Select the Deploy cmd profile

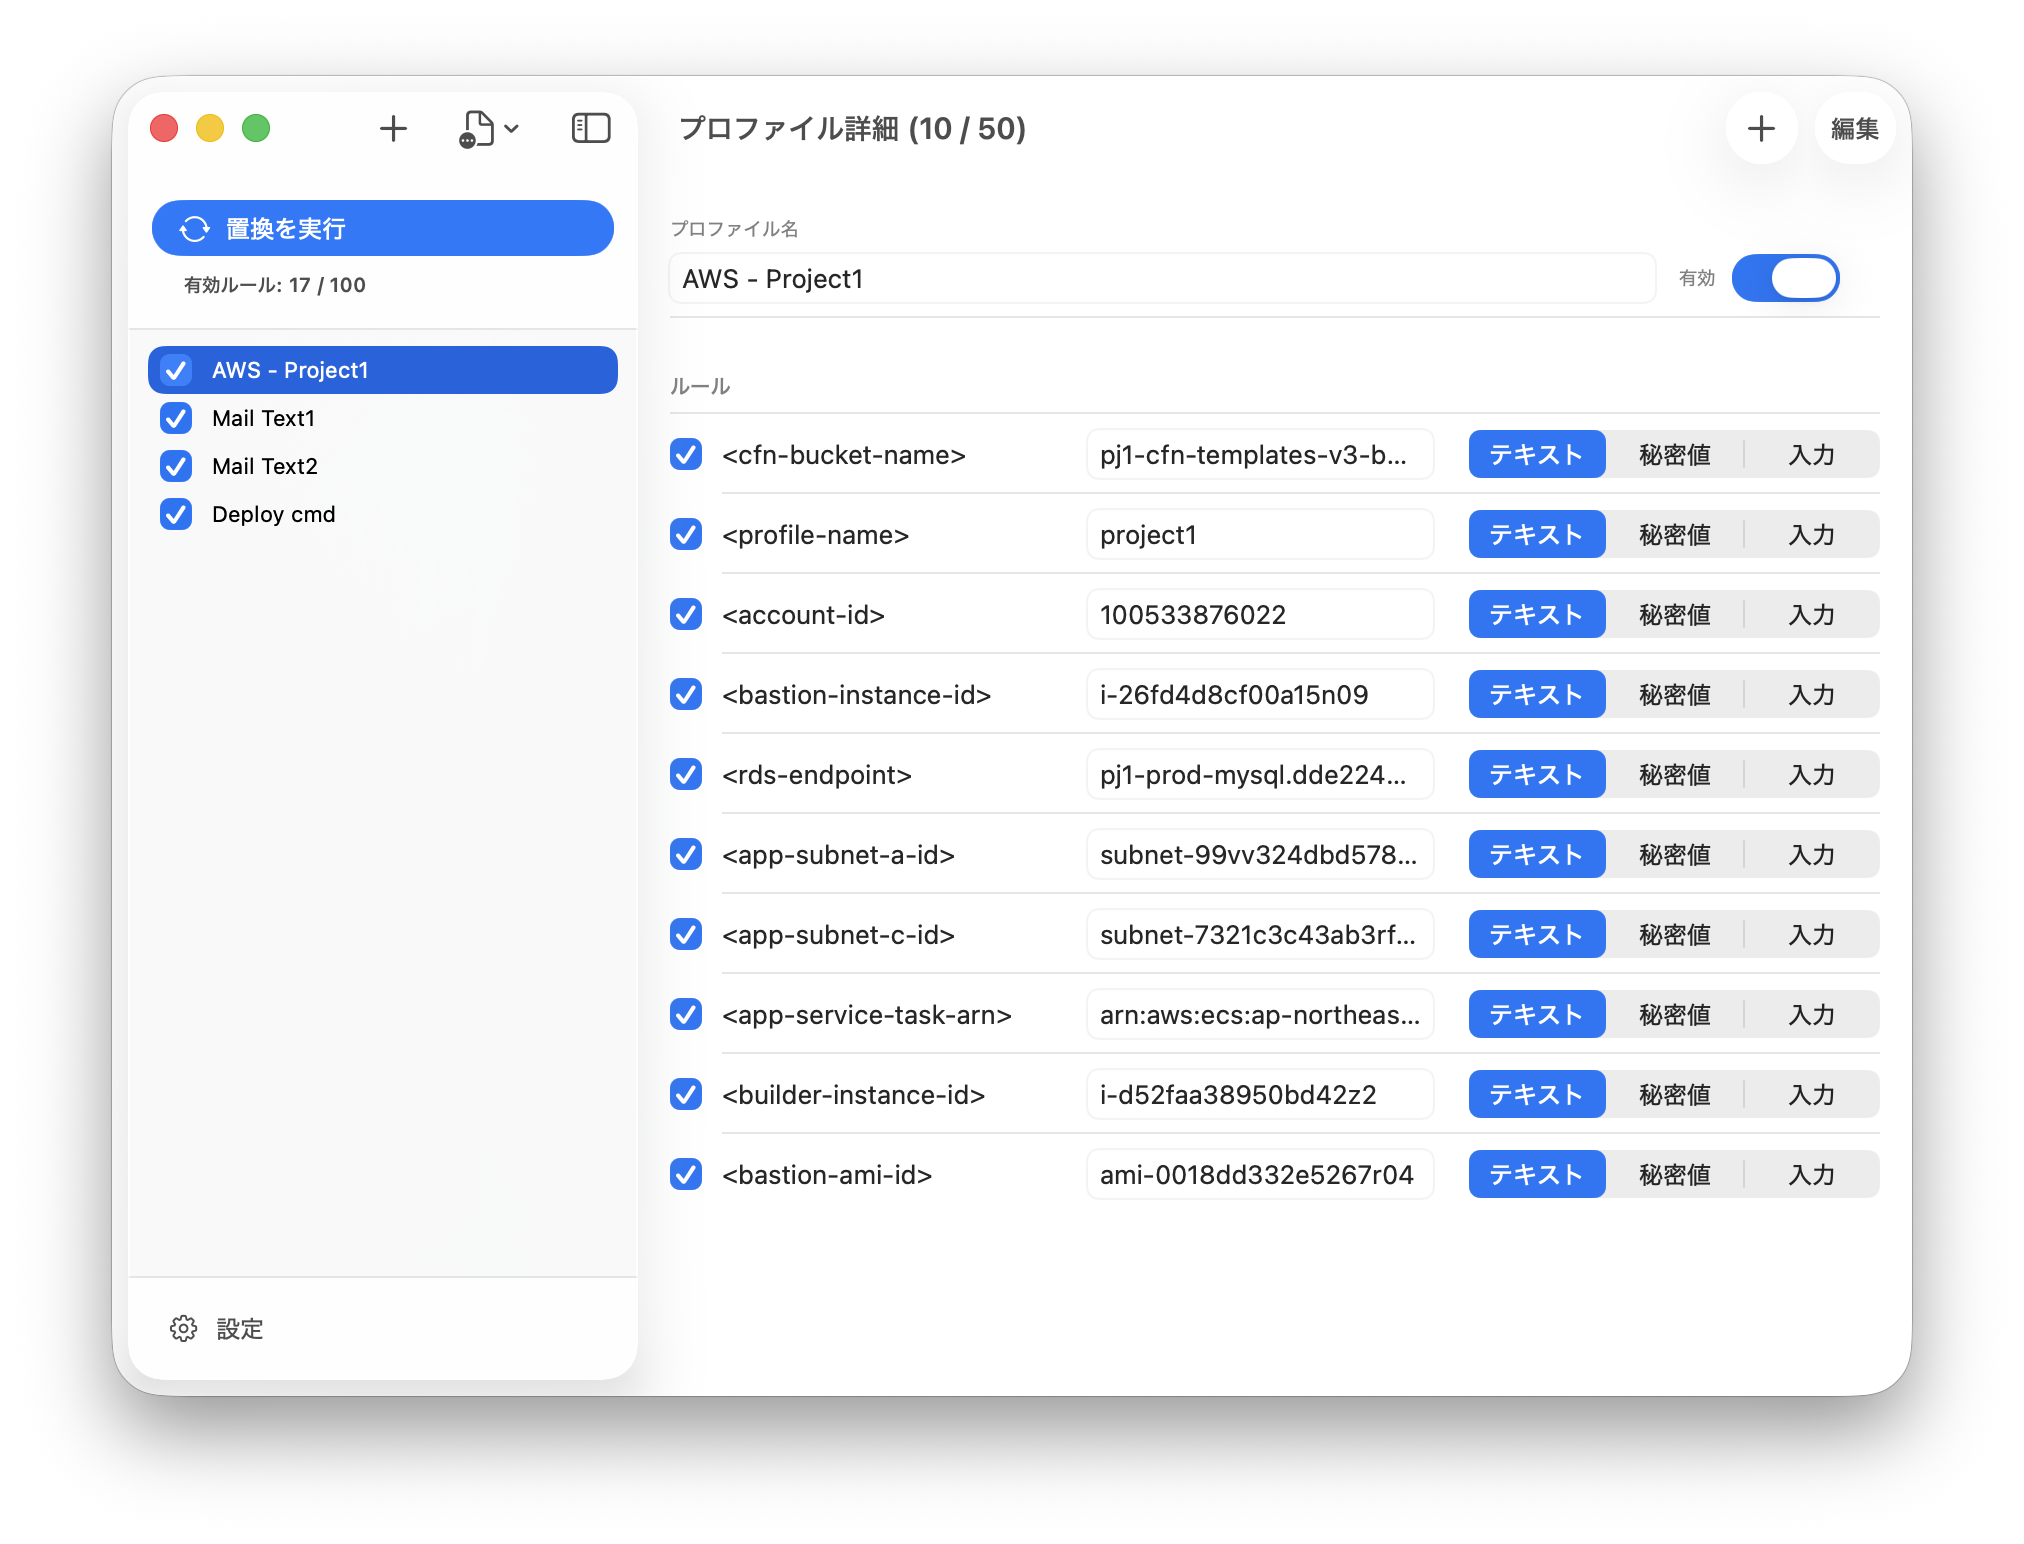(383, 514)
